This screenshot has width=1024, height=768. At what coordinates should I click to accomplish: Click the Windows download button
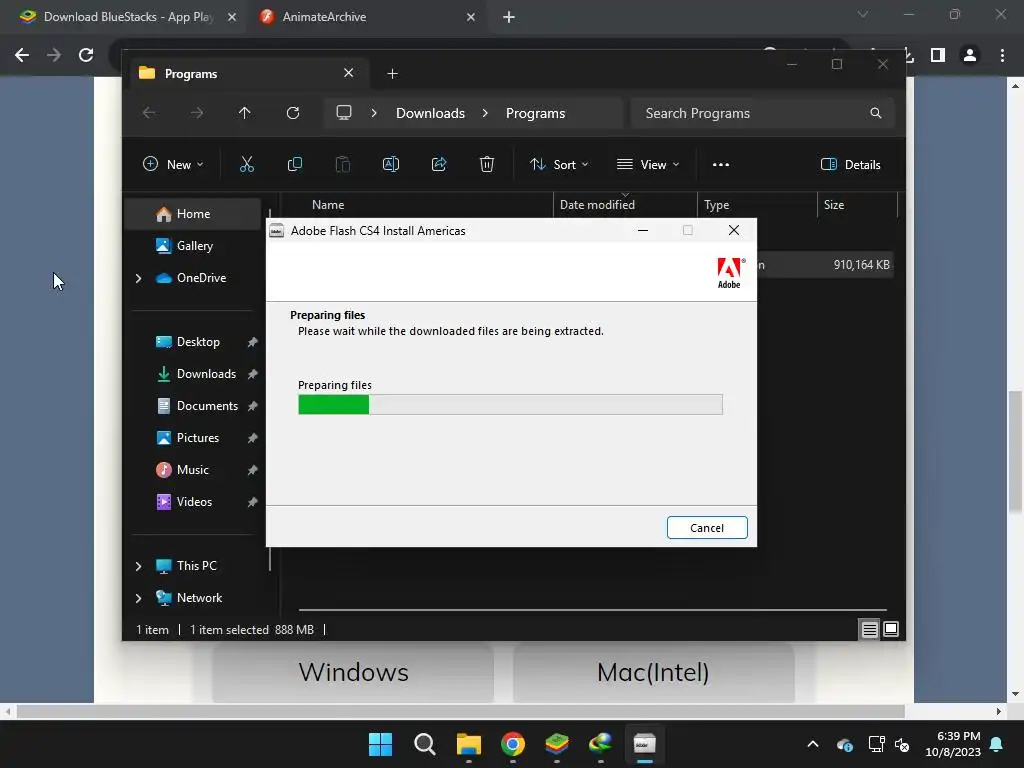click(x=353, y=672)
